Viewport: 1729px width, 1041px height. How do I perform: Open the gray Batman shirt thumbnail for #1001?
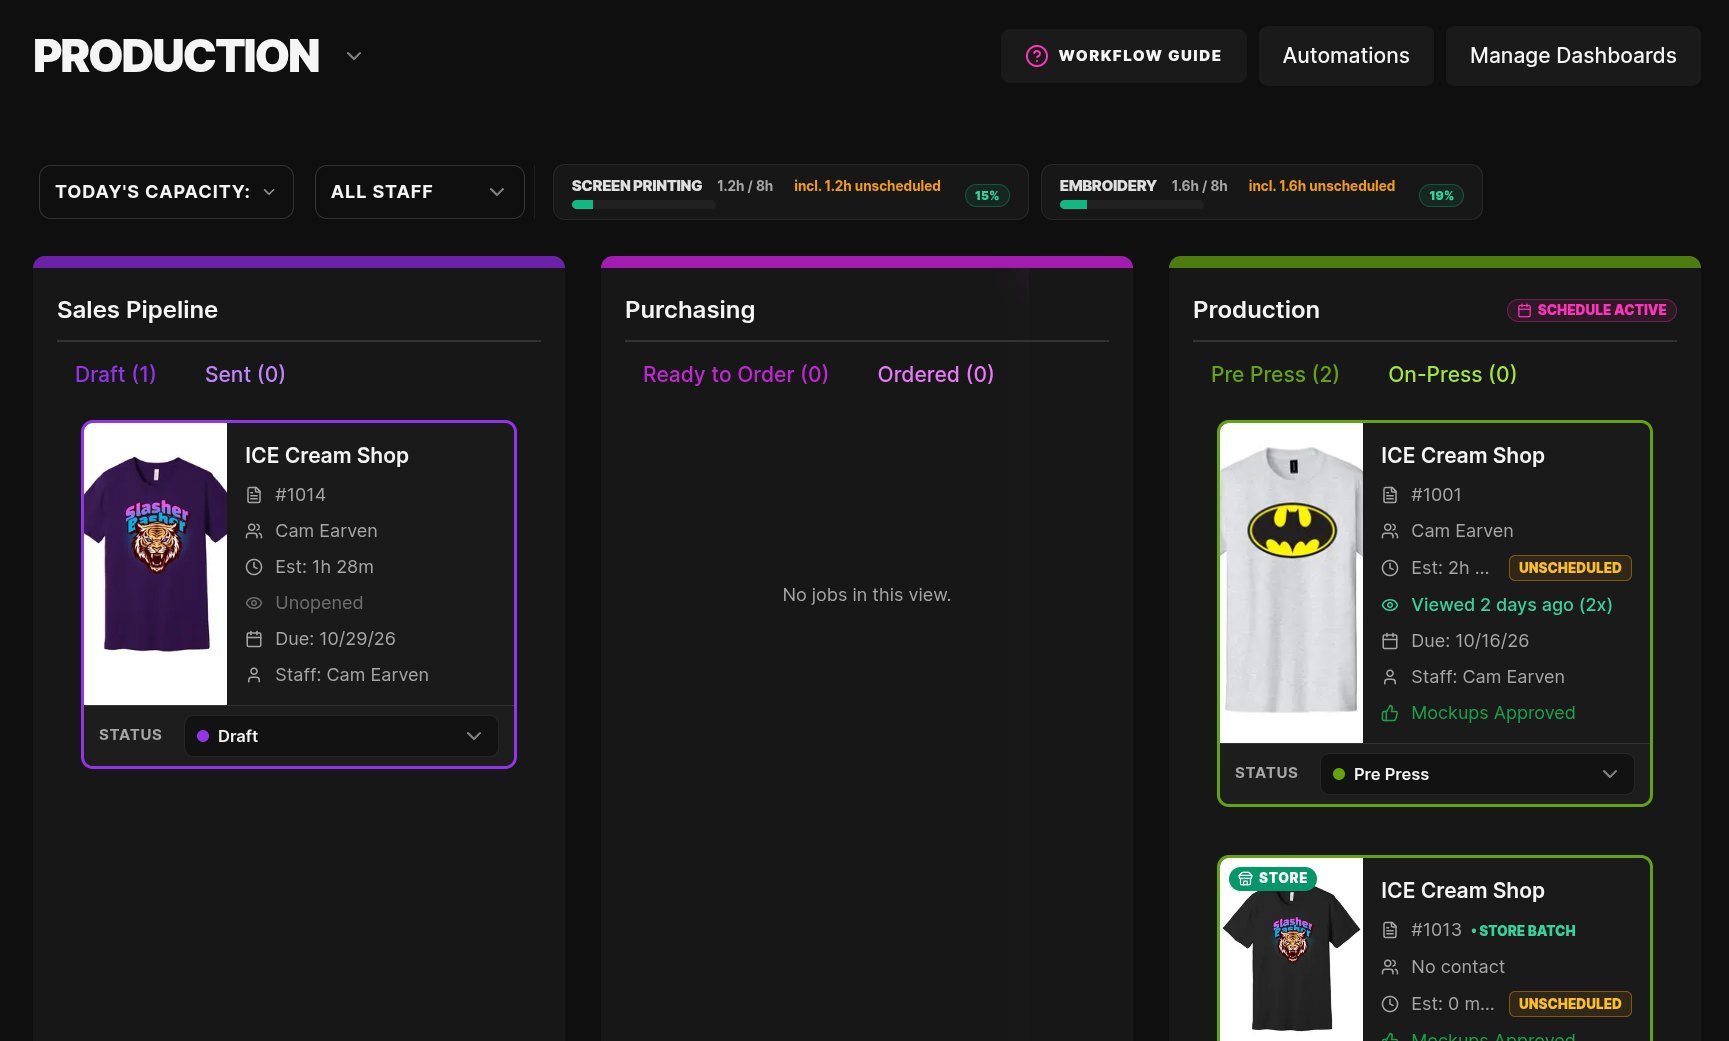1292,583
